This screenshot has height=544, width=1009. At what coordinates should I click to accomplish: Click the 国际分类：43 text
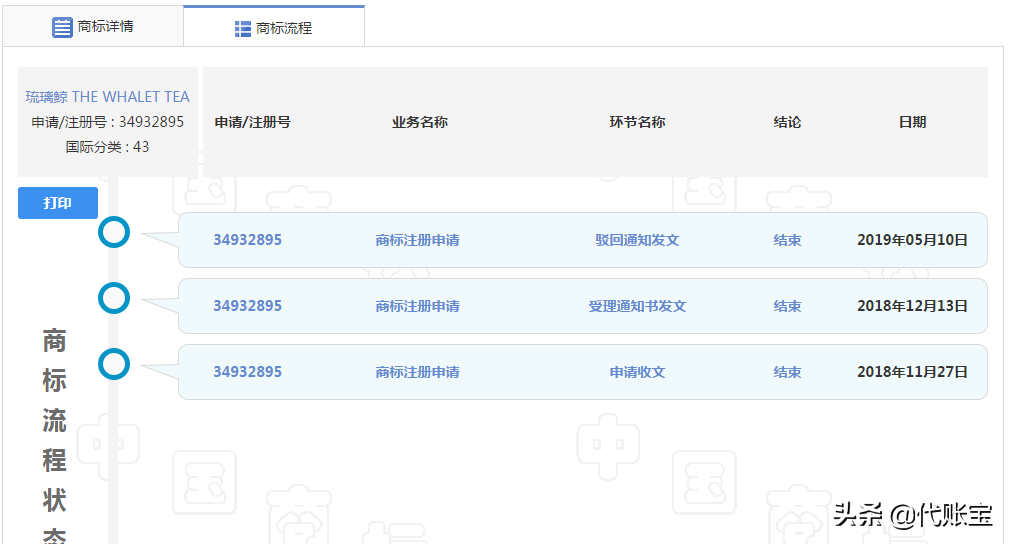pyautogui.click(x=107, y=147)
